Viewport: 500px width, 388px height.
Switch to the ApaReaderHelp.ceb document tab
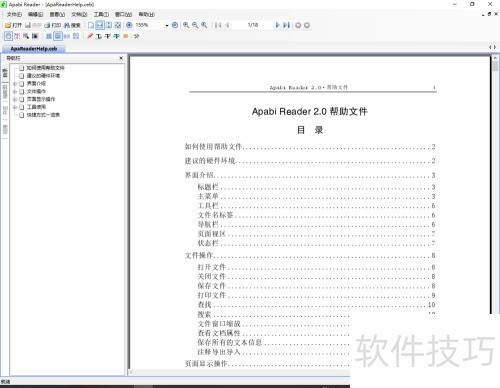[34, 49]
